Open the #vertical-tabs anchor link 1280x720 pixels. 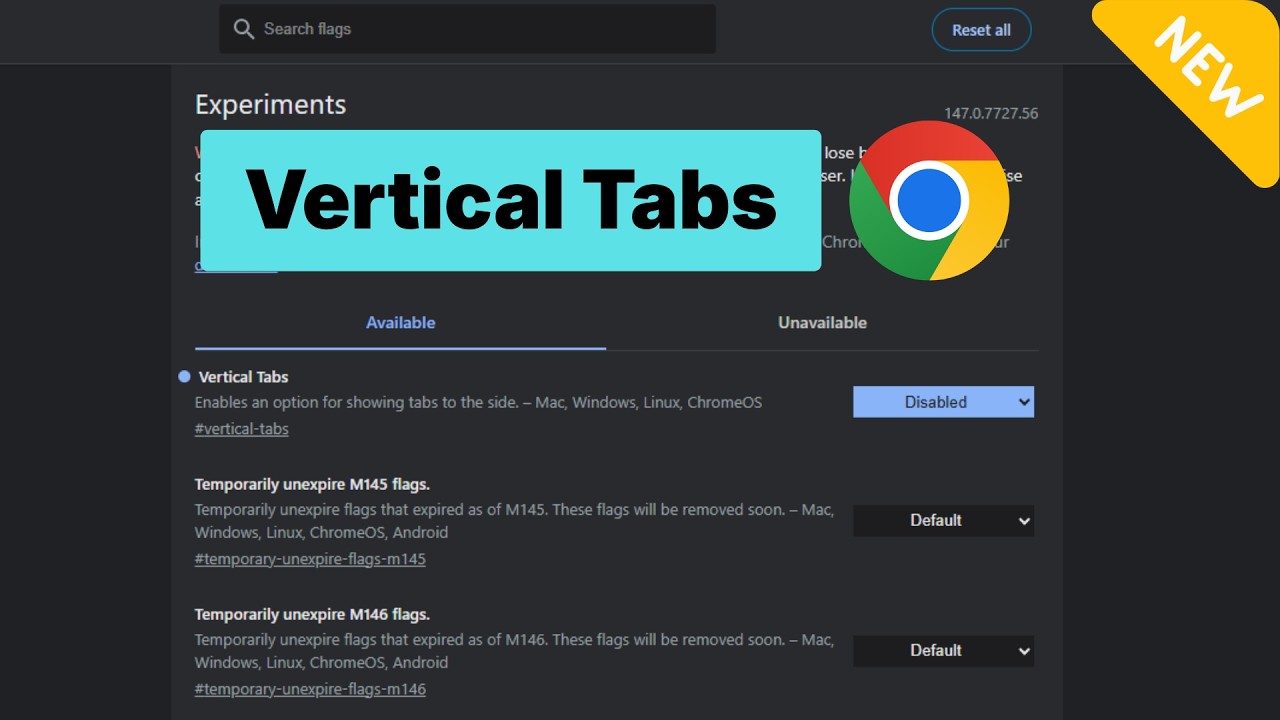pyautogui.click(x=241, y=429)
